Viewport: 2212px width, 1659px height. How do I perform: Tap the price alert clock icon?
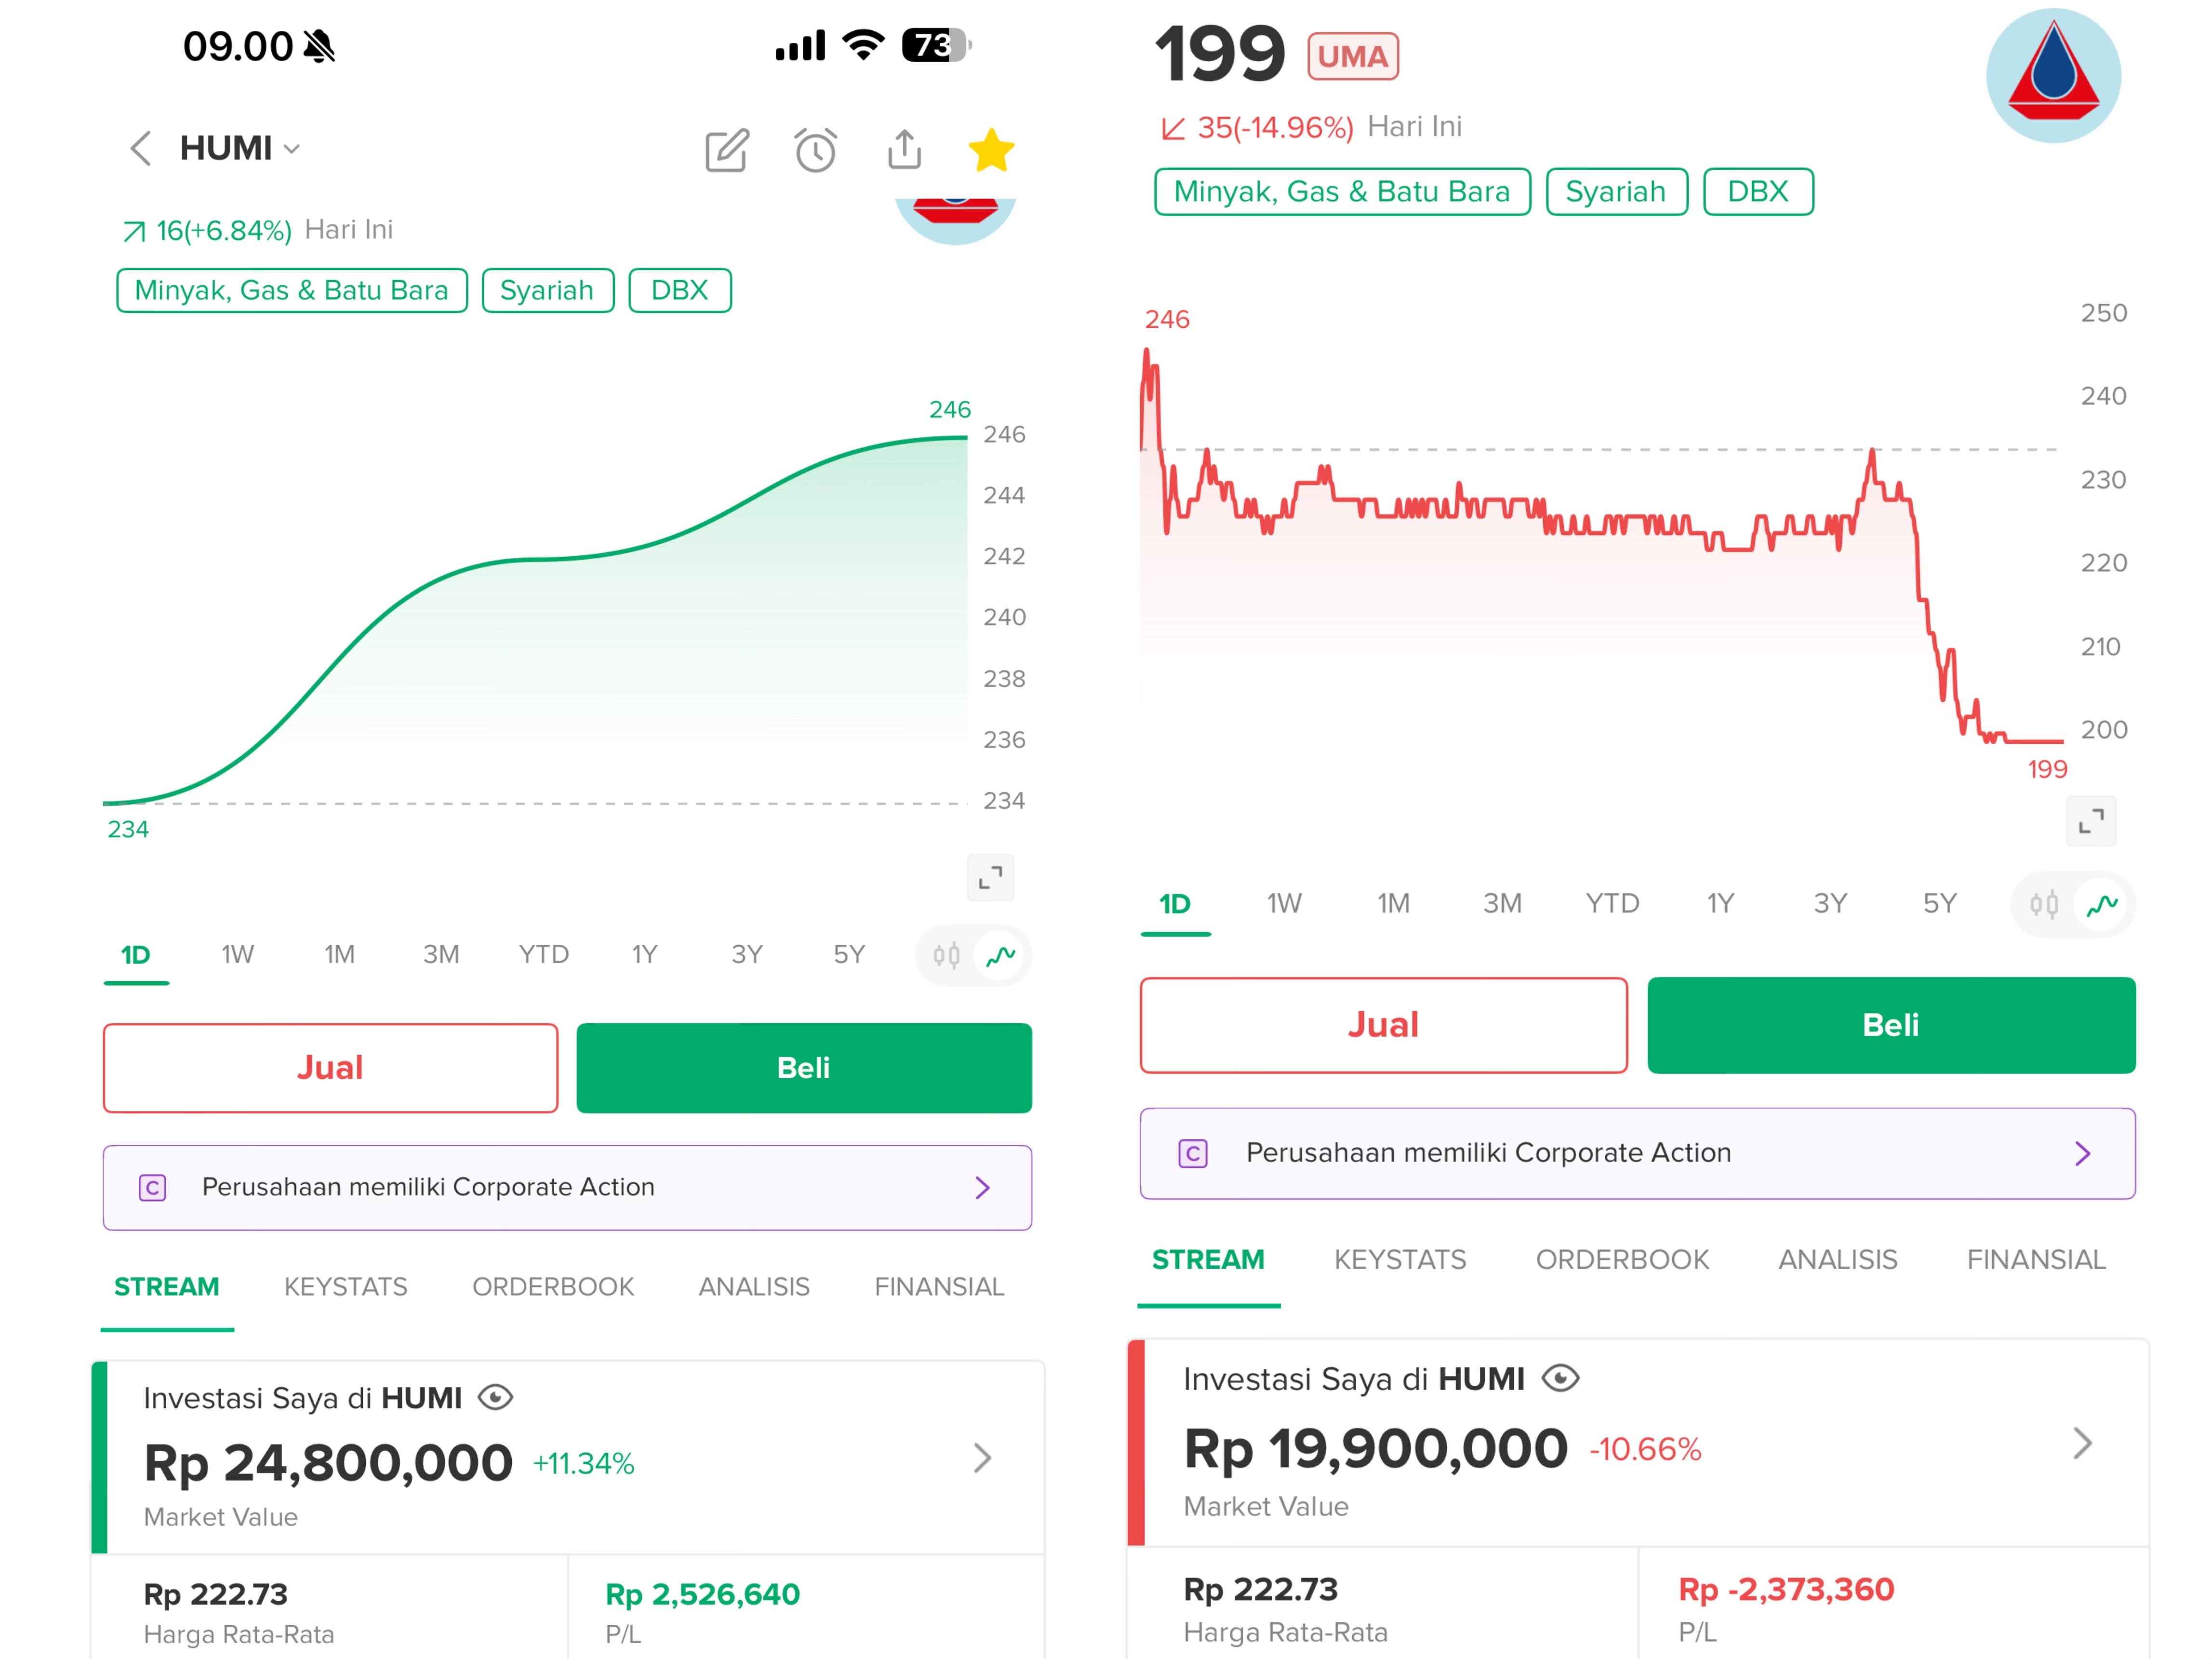pos(815,151)
